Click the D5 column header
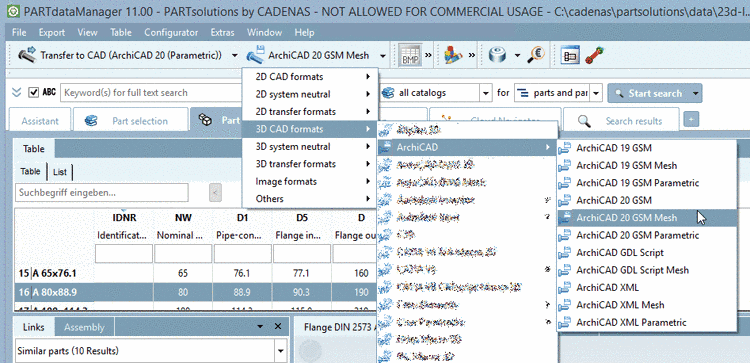750x363 pixels. [x=302, y=218]
